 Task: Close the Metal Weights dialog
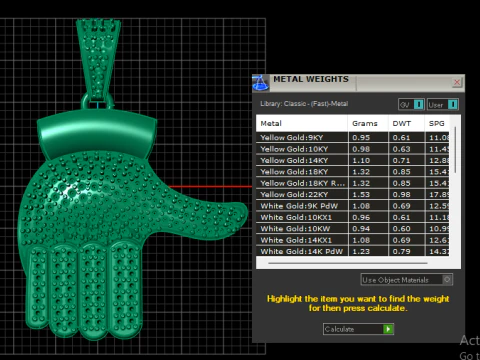coord(457,82)
